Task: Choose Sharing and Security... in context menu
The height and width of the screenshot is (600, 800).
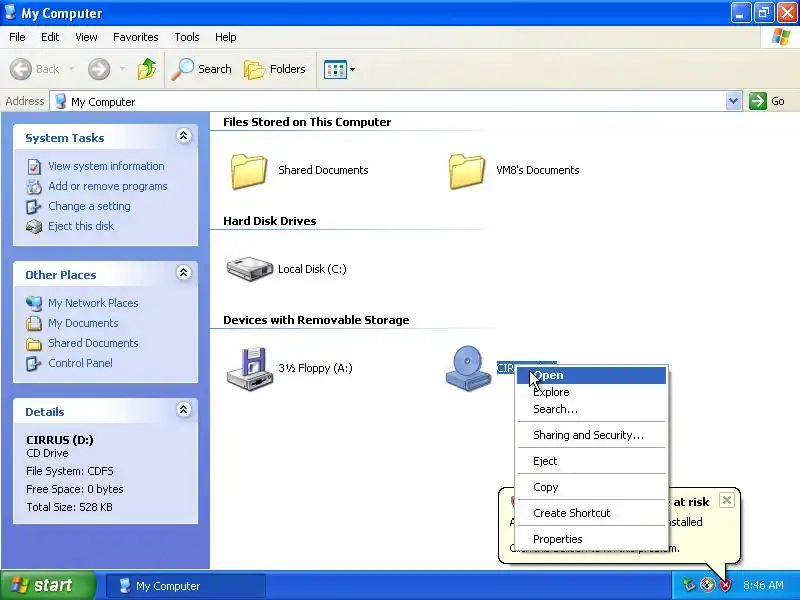Action: point(591,435)
